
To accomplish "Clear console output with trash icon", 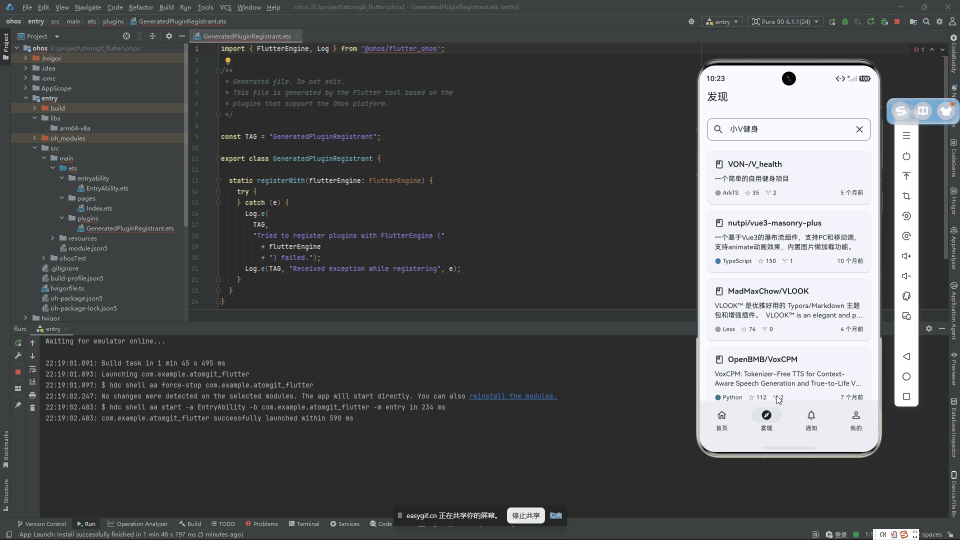I will click(x=32, y=408).
